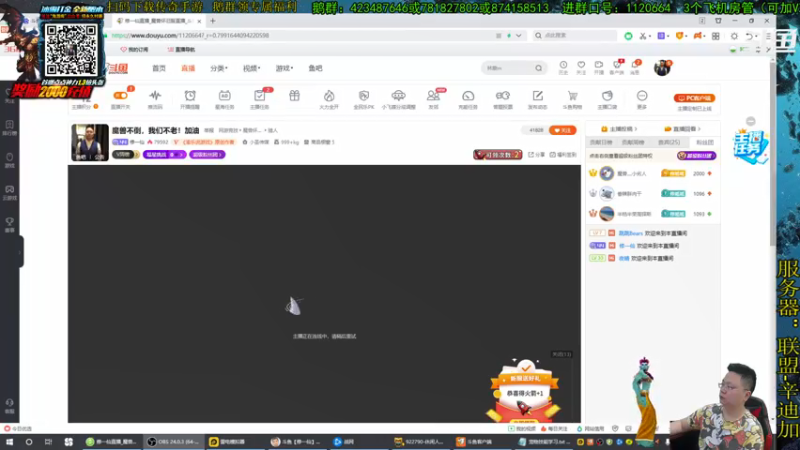Open the shopping cart icon
This screenshot has height=450, width=800.
tap(572, 96)
